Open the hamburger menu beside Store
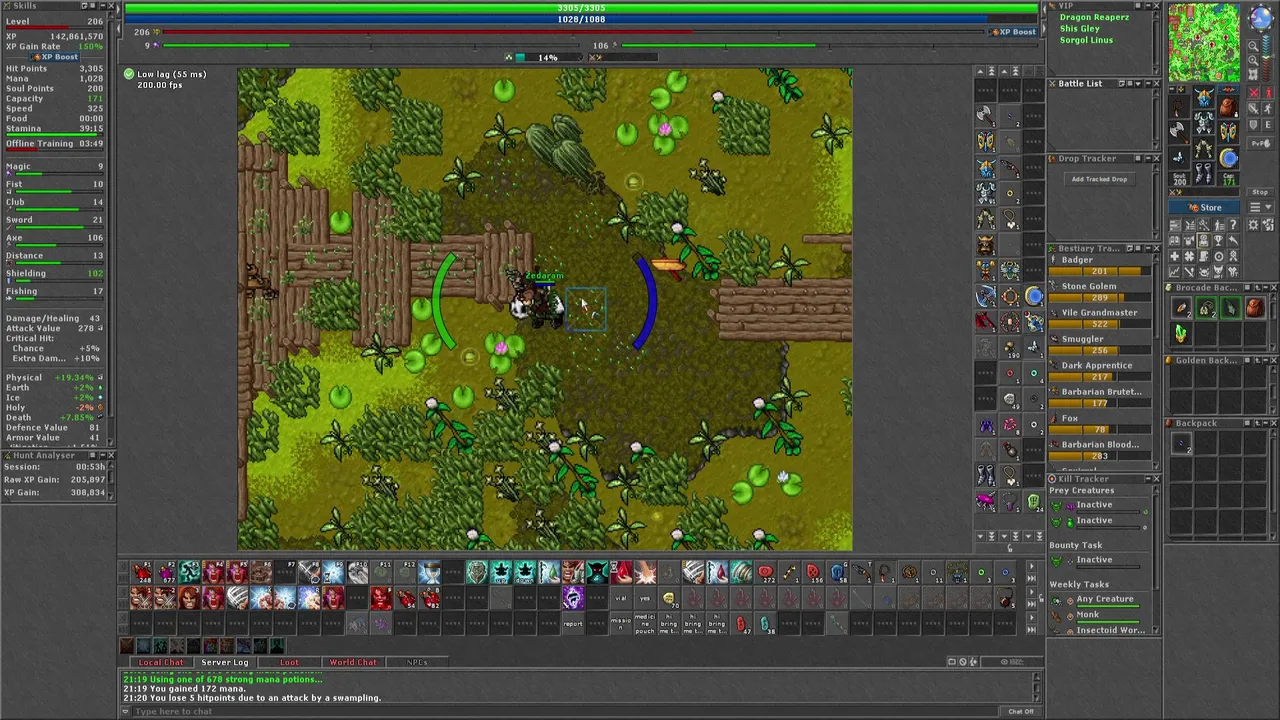 tap(1260, 207)
